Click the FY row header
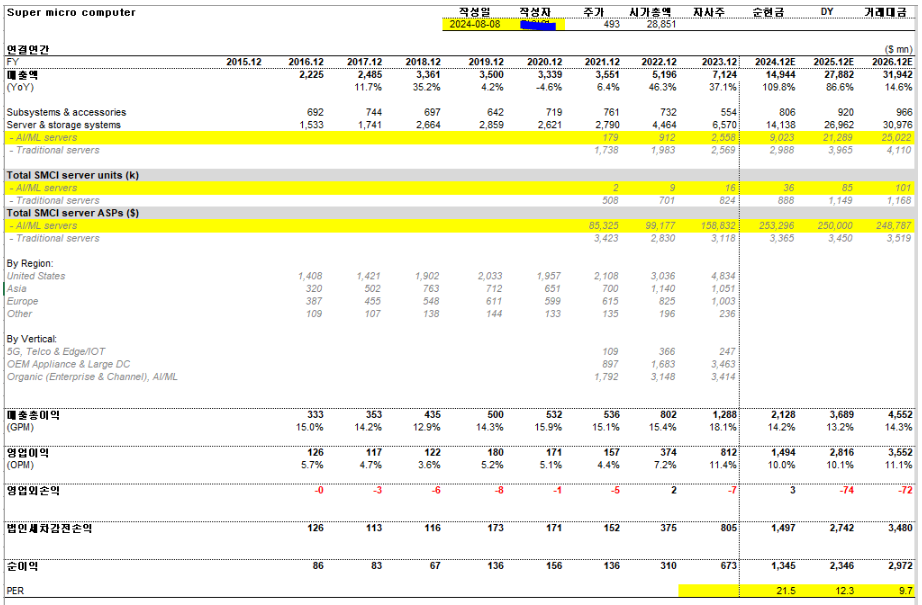Screen dimensions: 922x605 pos(13,62)
